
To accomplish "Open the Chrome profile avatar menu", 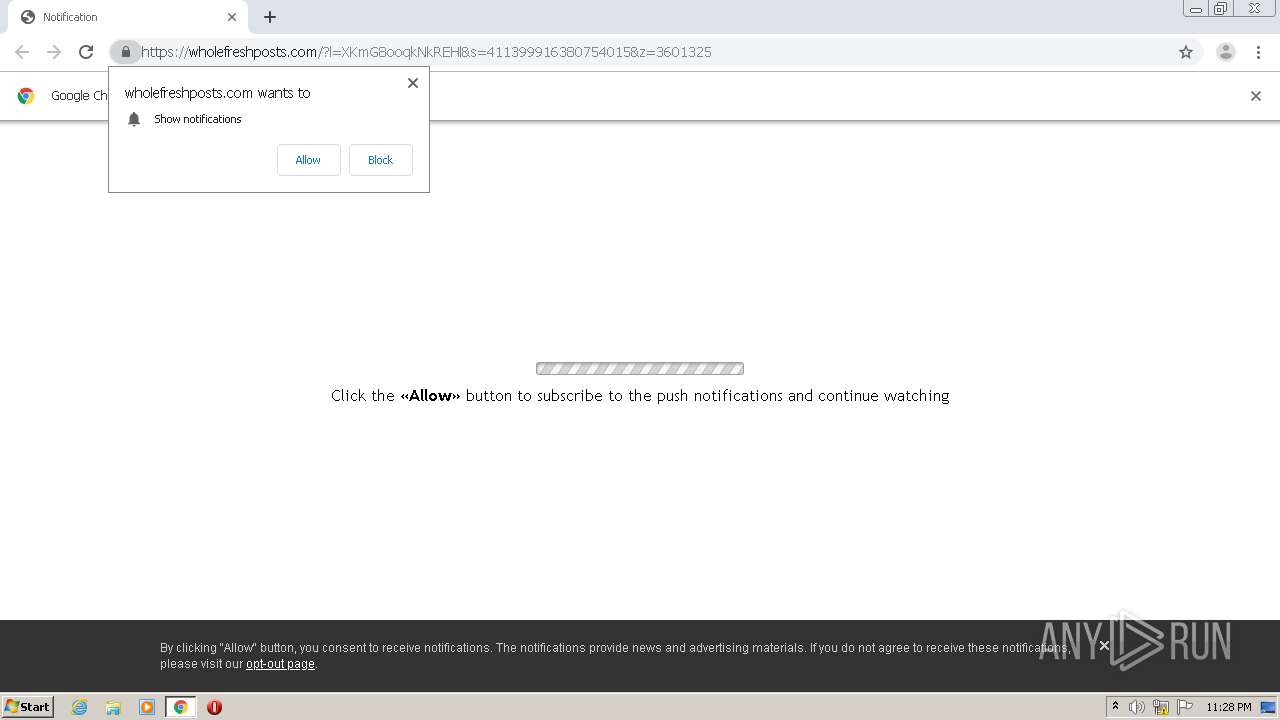I will (x=1226, y=52).
